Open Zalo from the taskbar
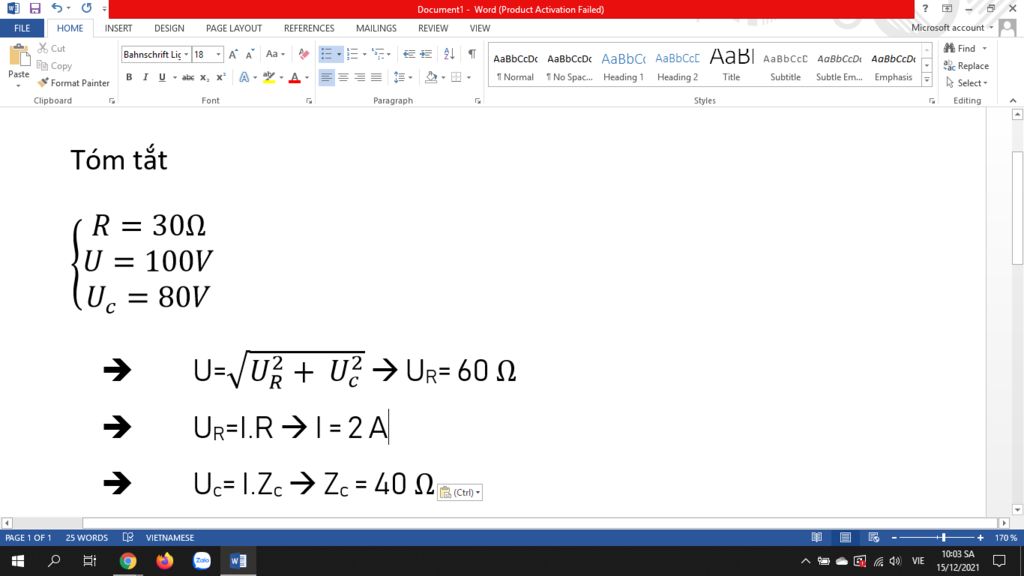 [x=202, y=561]
